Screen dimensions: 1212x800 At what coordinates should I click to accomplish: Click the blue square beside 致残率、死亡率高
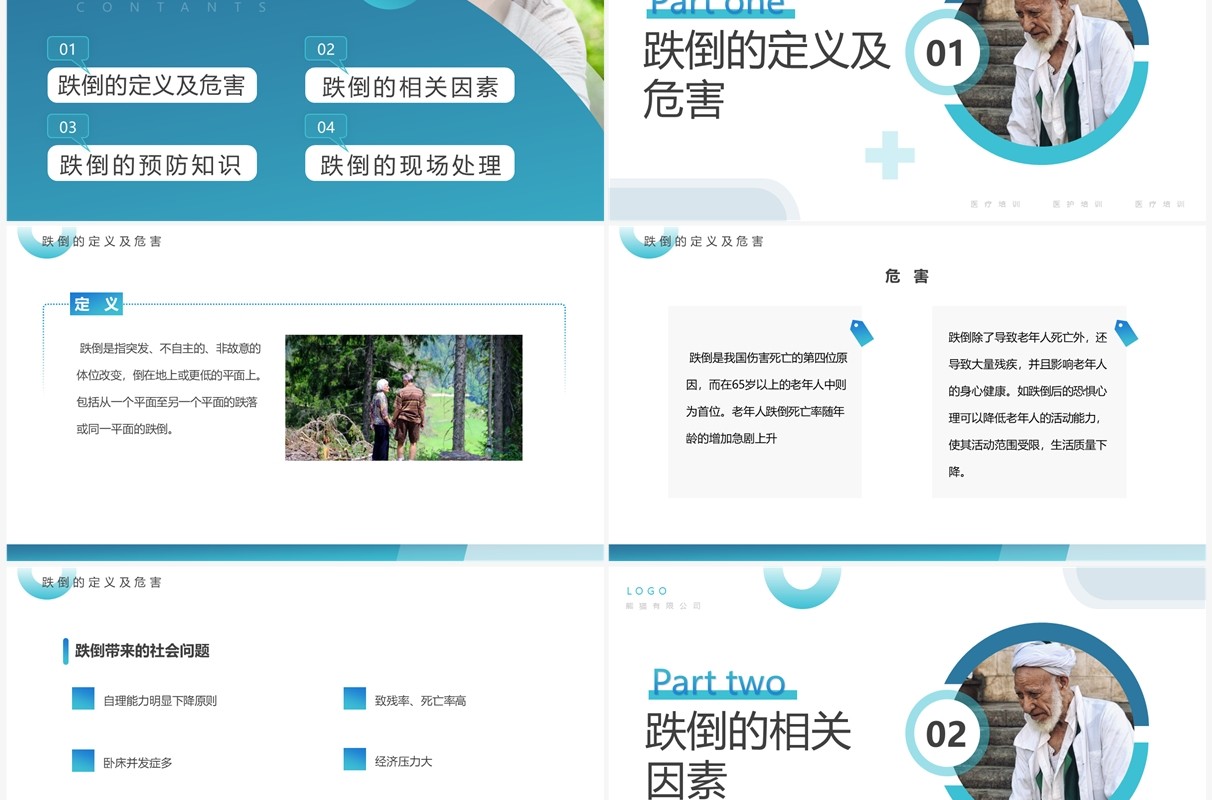tap(355, 698)
